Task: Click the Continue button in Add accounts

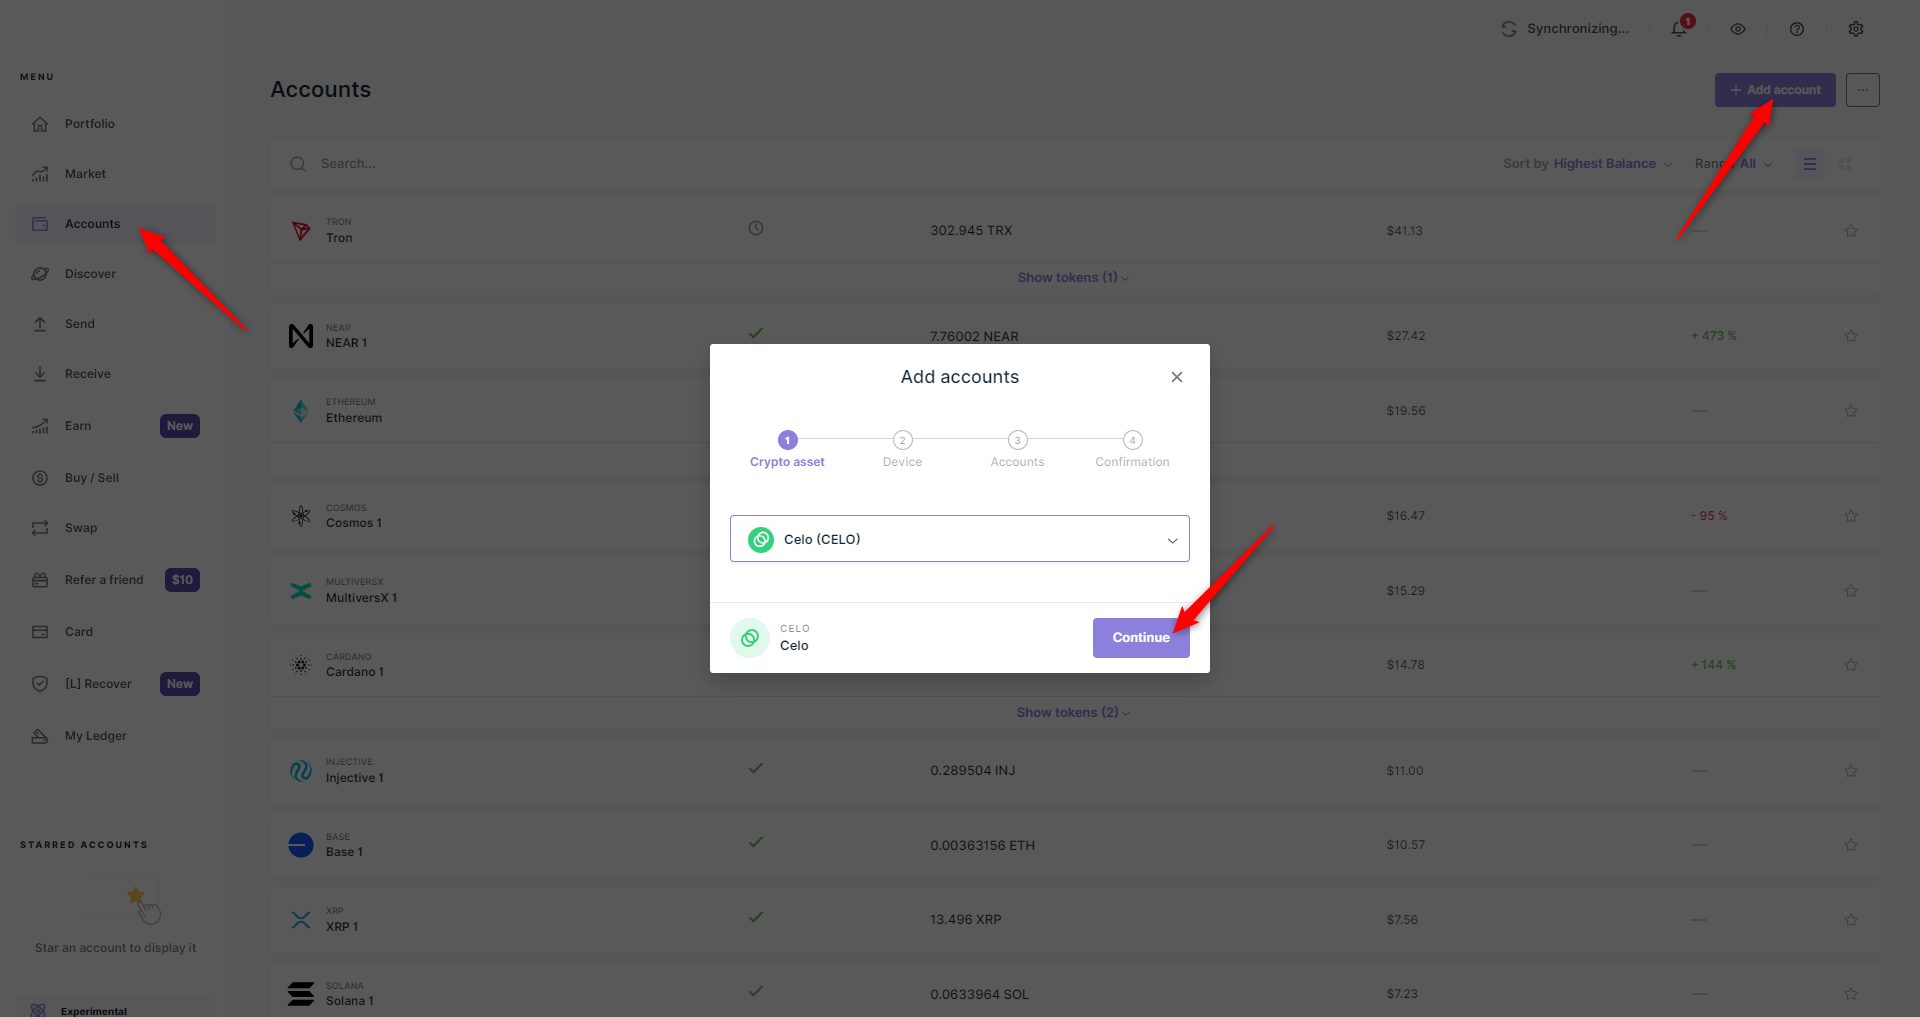Action: (1141, 638)
